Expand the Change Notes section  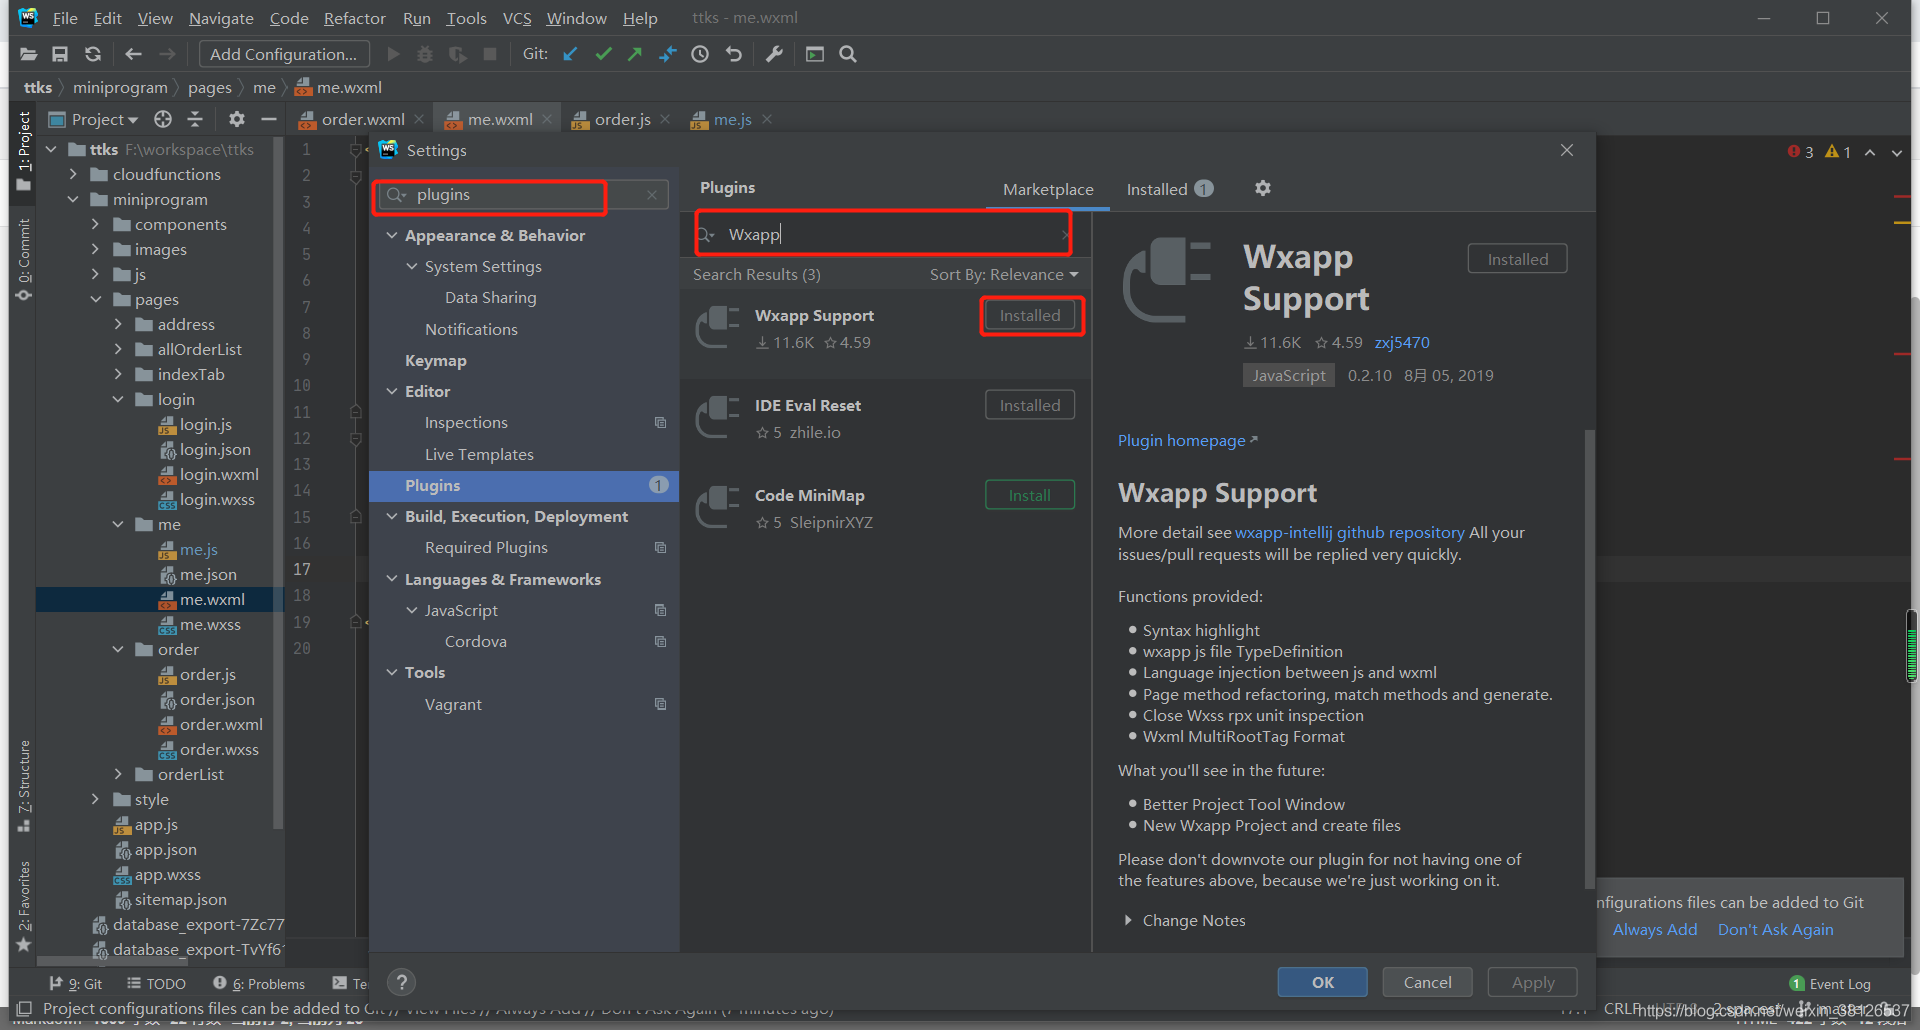tap(1128, 920)
